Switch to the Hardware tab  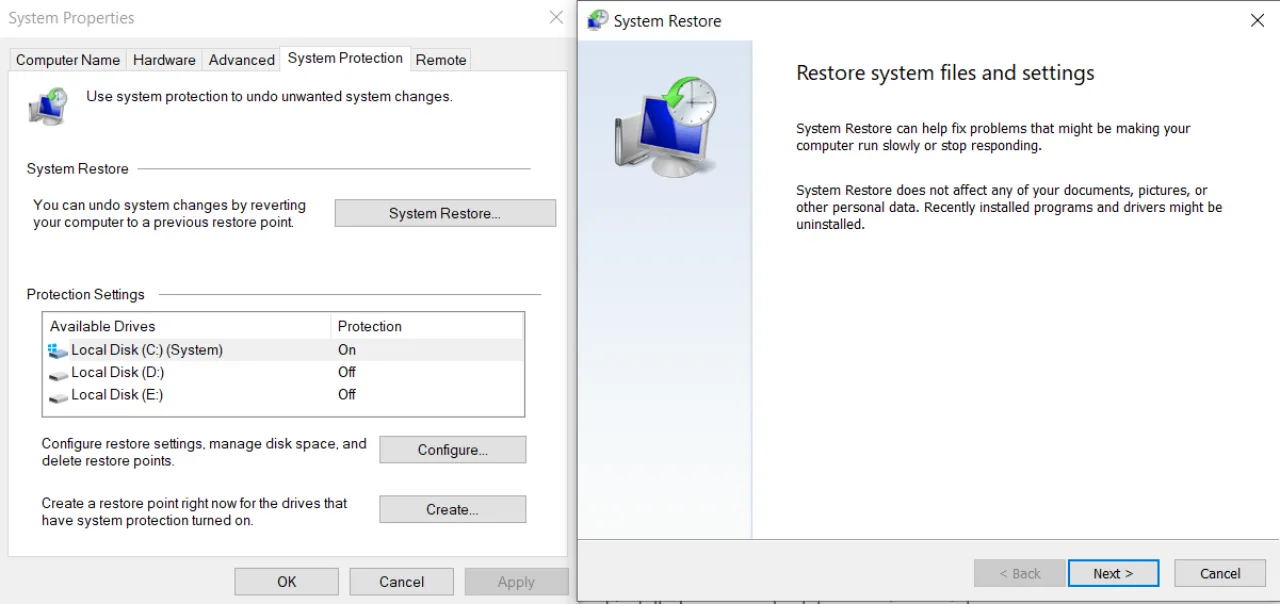tap(164, 59)
